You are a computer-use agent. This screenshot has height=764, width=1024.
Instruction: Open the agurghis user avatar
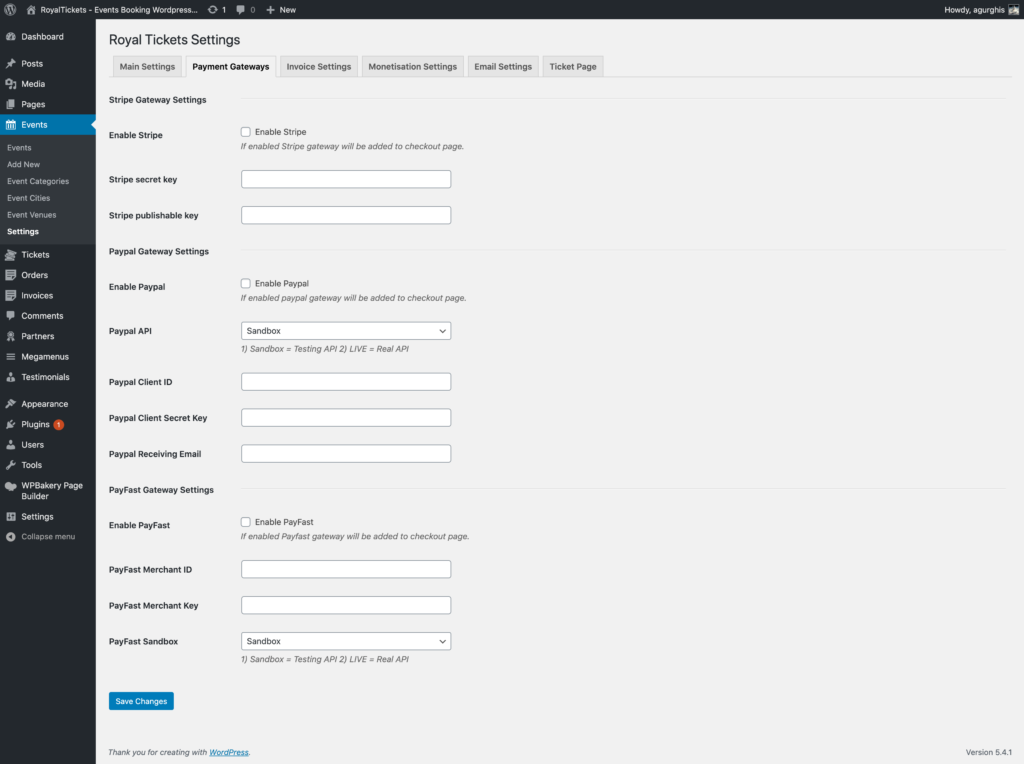[x=1014, y=10]
